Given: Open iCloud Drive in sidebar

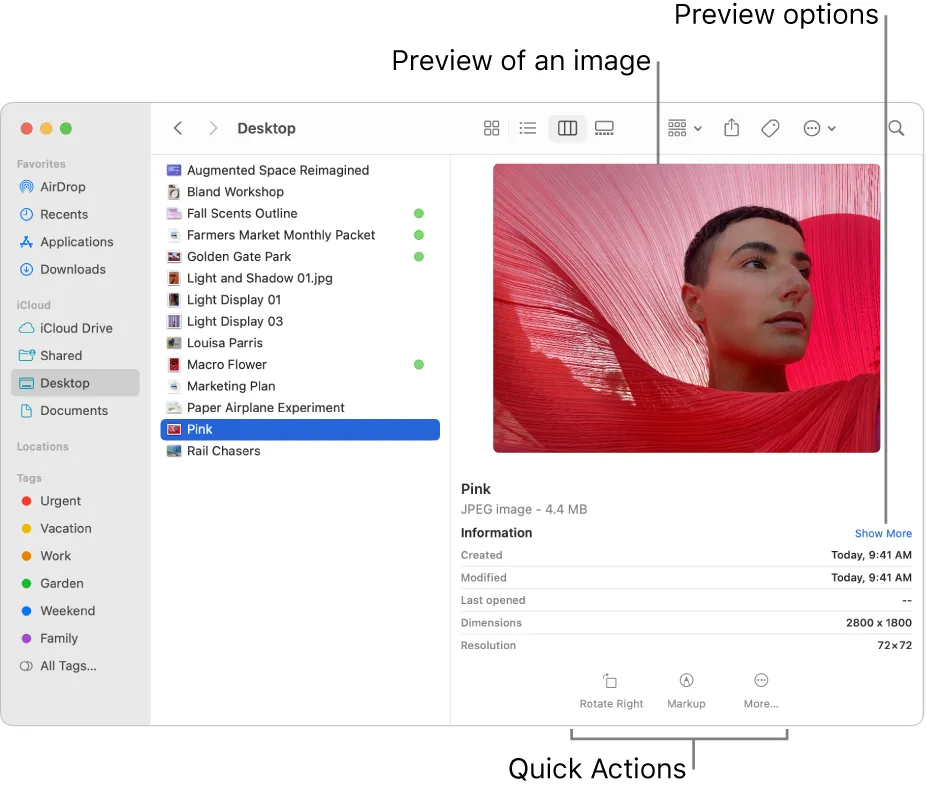Looking at the screenshot, I should (76, 328).
